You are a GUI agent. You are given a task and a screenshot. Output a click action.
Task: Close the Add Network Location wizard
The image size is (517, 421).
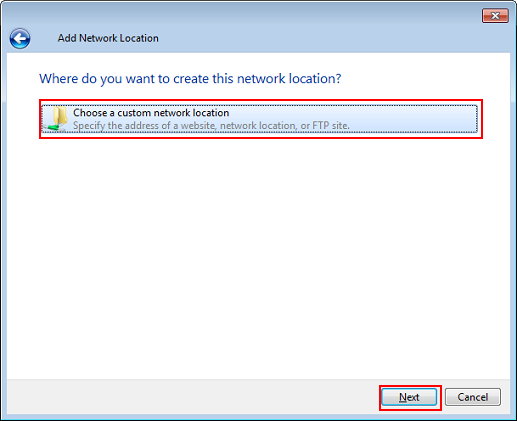pos(495,16)
